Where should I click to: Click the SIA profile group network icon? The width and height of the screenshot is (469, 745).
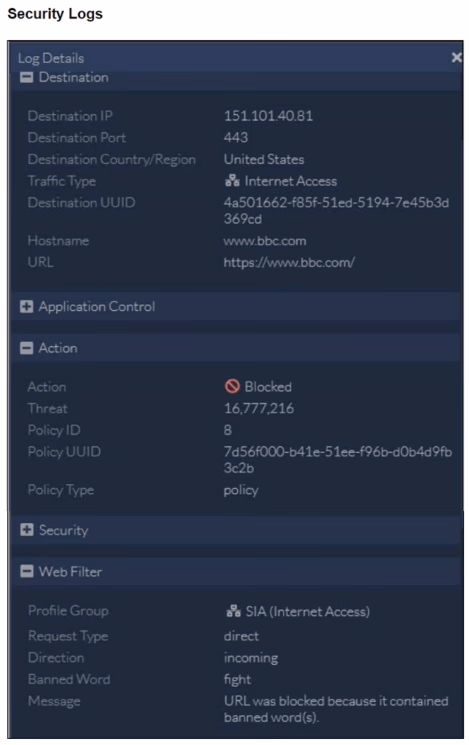[233, 611]
